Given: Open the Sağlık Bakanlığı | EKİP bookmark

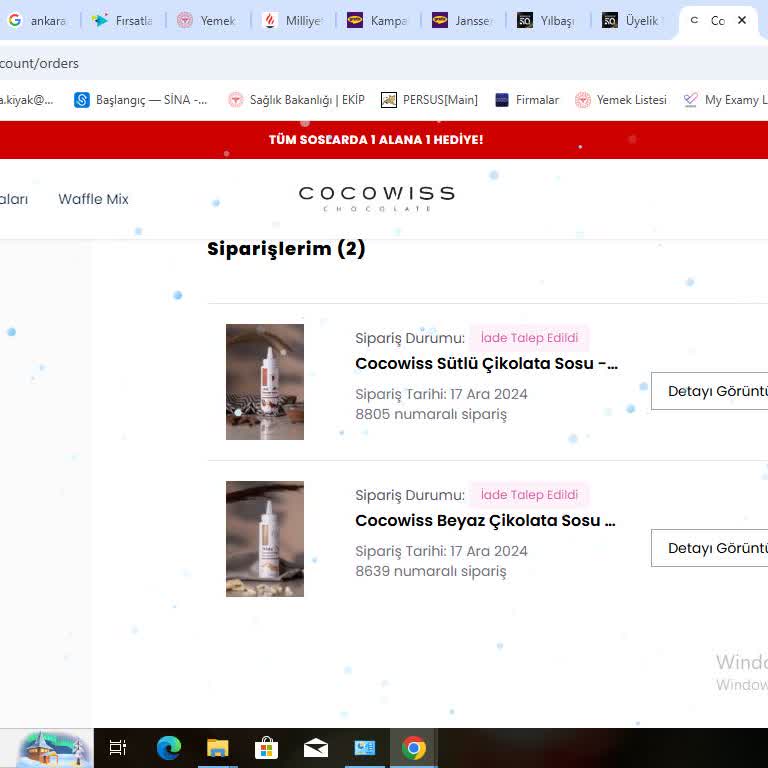Looking at the screenshot, I should coord(296,100).
